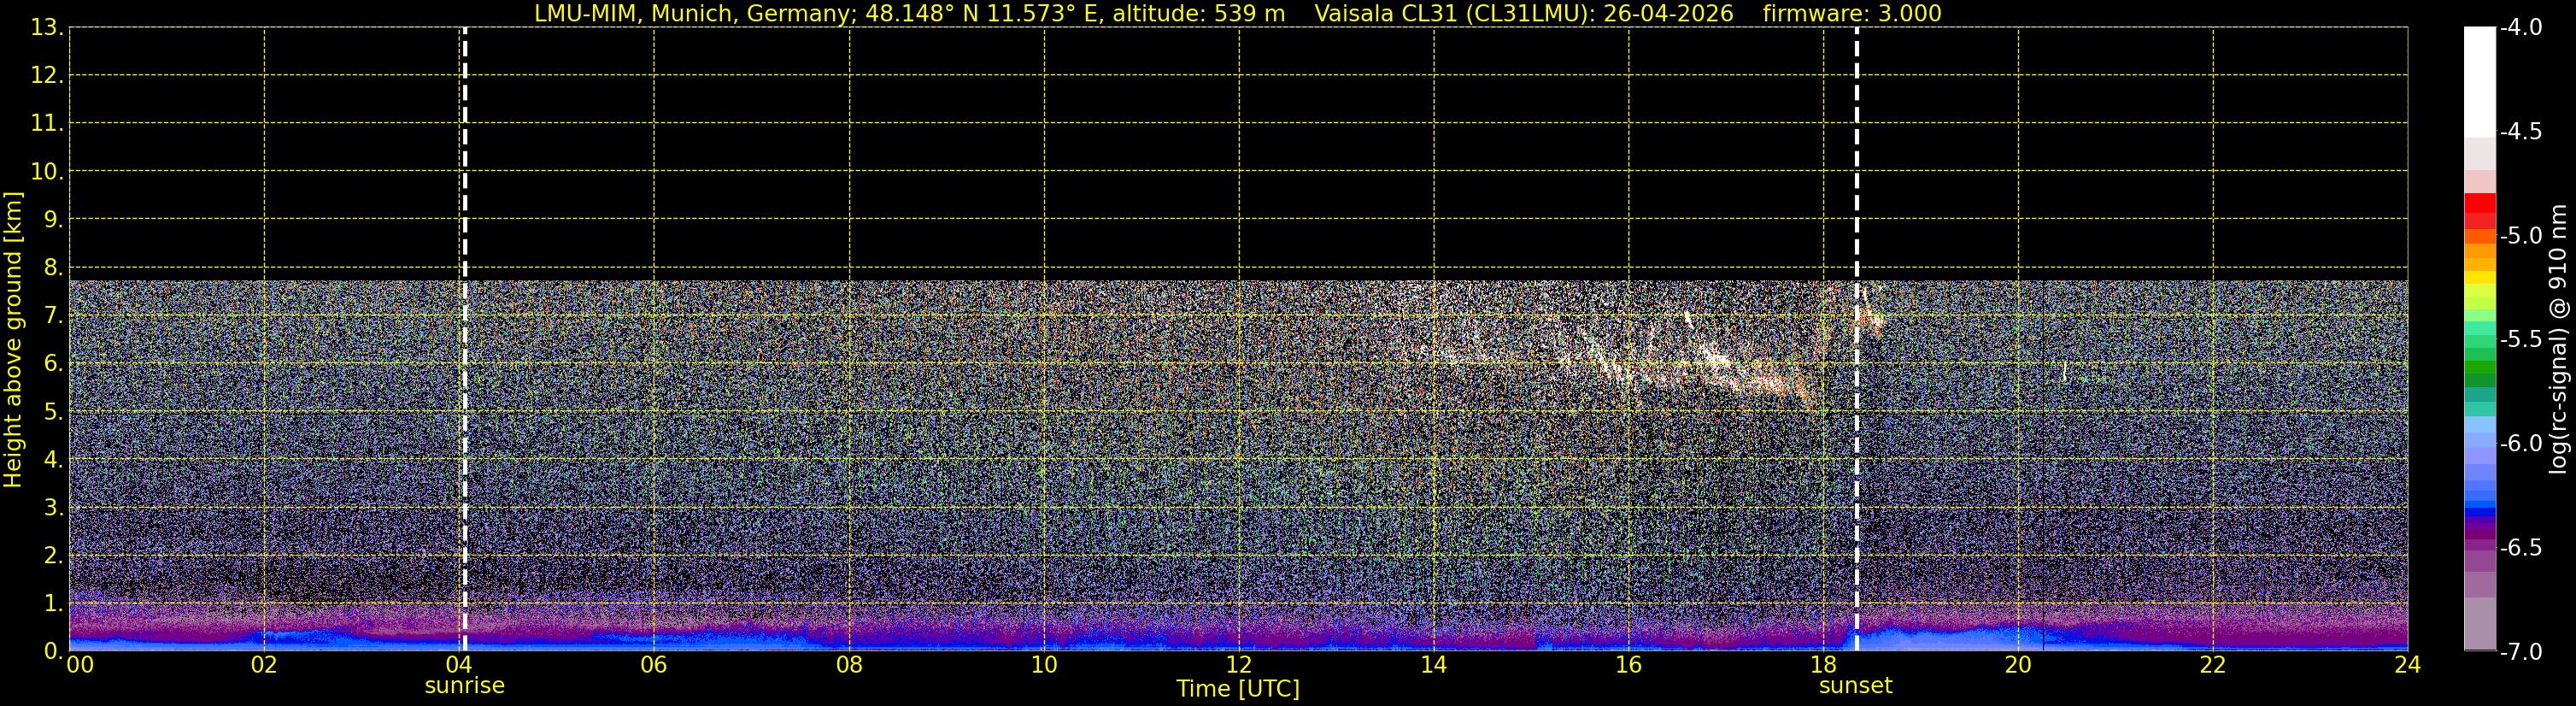Click the bright cloud echo near 17 UTC
The height and width of the screenshot is (706, 2576).
click(x=1716, y=358)
